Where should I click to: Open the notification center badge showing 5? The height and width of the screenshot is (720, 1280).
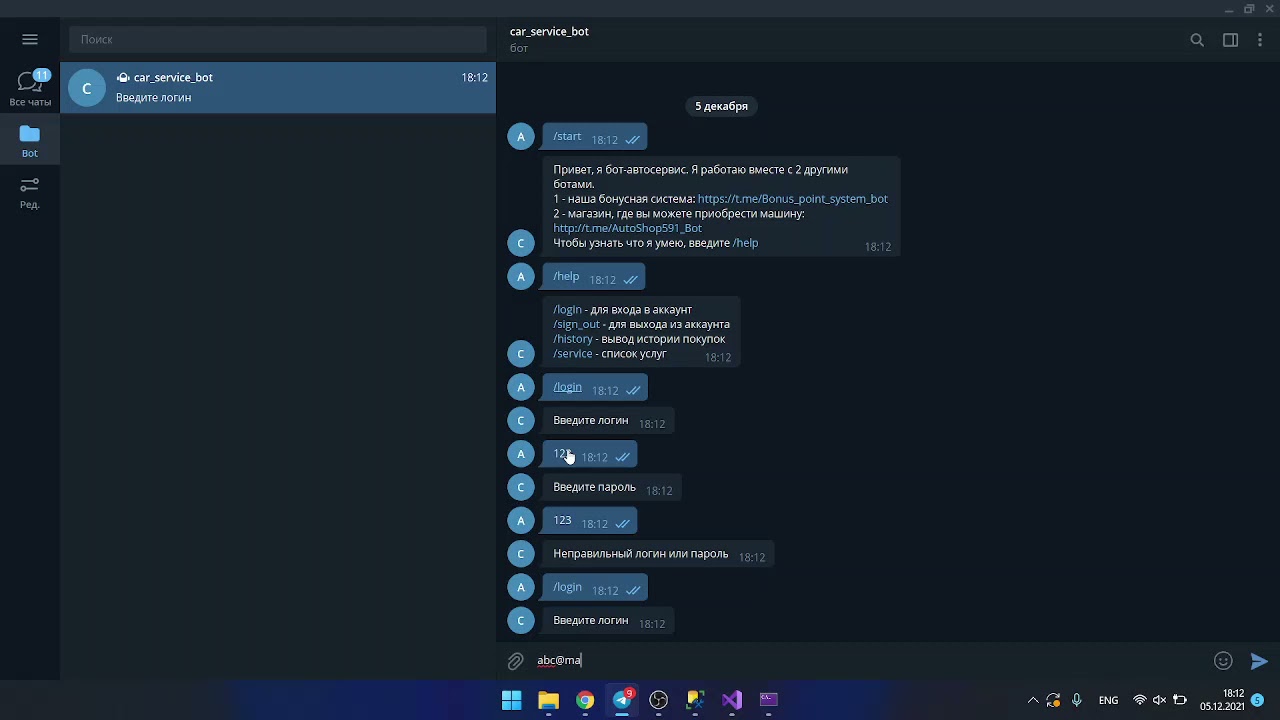1258,700
